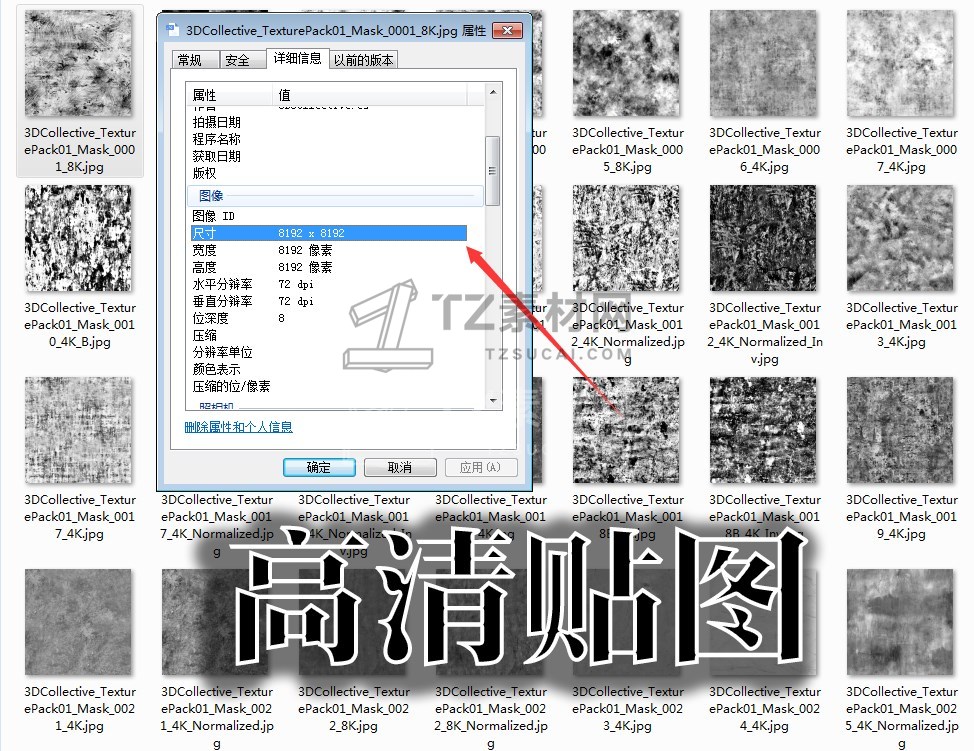Click the Mask_0023_4K.jpg file name
This screenshot has height=751, width=974.
pyautogui.click(x=627, y=709)
